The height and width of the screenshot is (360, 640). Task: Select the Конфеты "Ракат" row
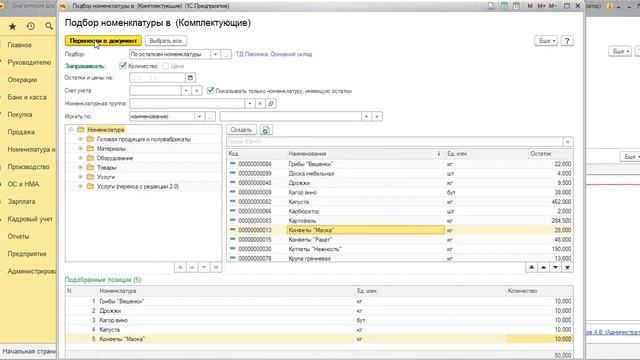pos(400,240)
